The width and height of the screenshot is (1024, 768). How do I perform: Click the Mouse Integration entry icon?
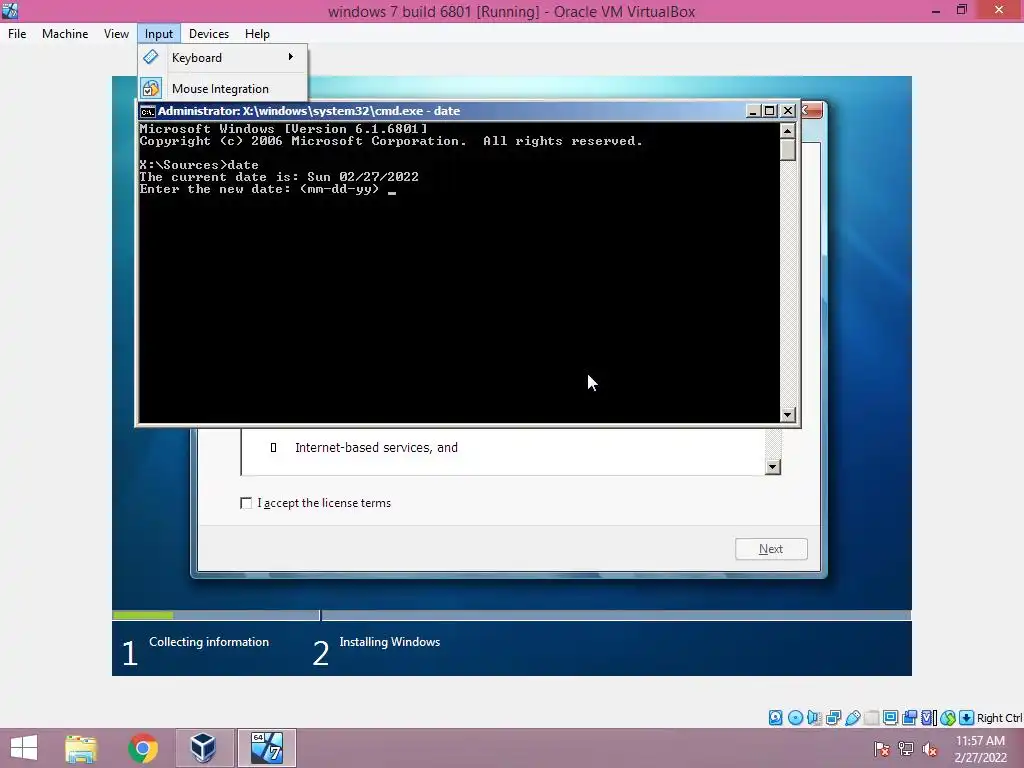(151, 88)
